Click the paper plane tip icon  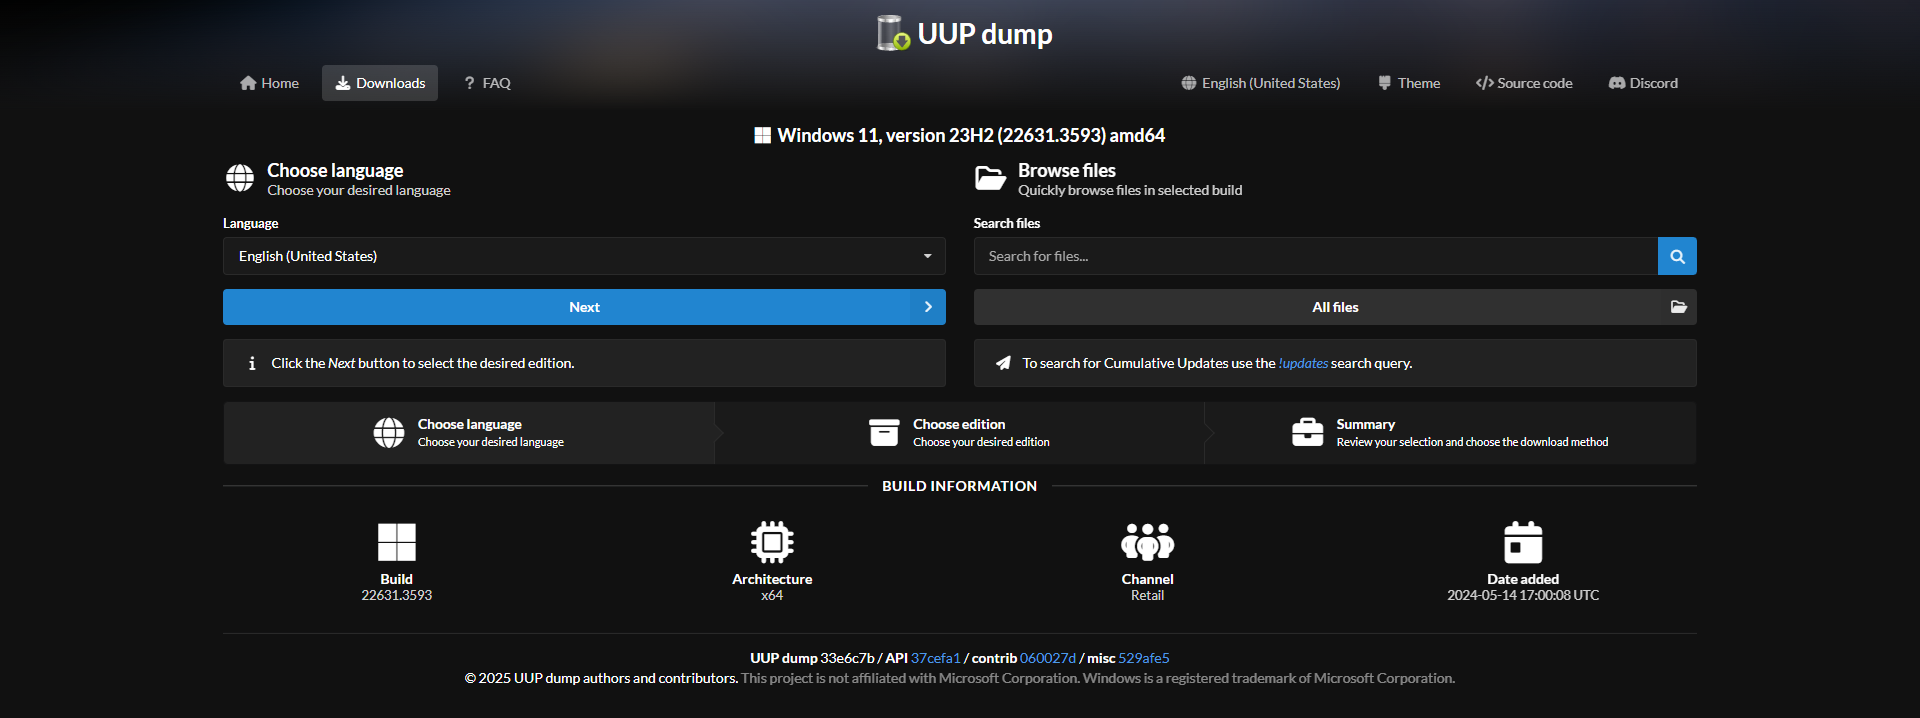coord(1003,363)
